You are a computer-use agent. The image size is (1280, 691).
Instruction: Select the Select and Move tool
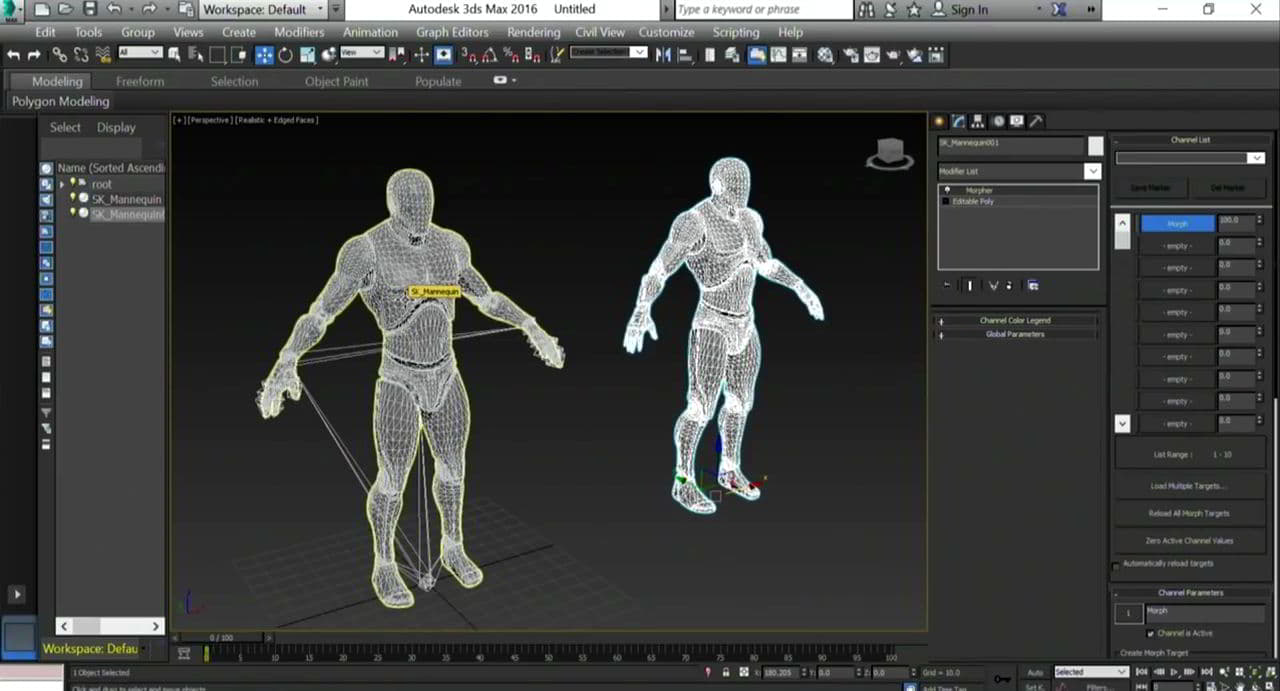[263, 55]
